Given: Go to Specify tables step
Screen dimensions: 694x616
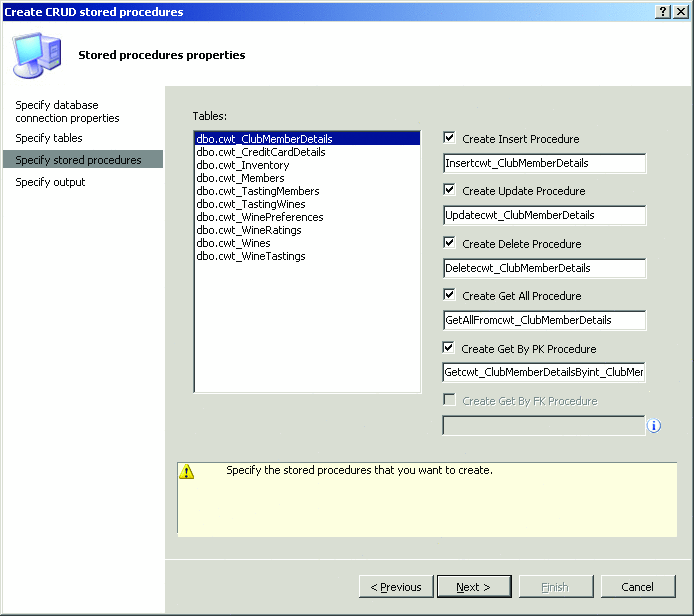Looking at the screenshot, I should [x=49, y=138].
